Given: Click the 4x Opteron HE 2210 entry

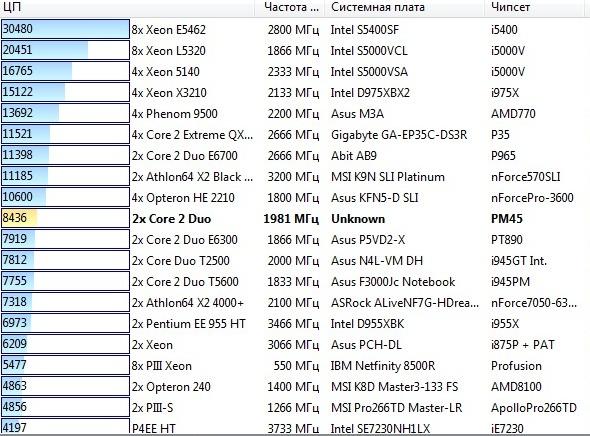Looking at the screenshot, I should tap(183, 198).
